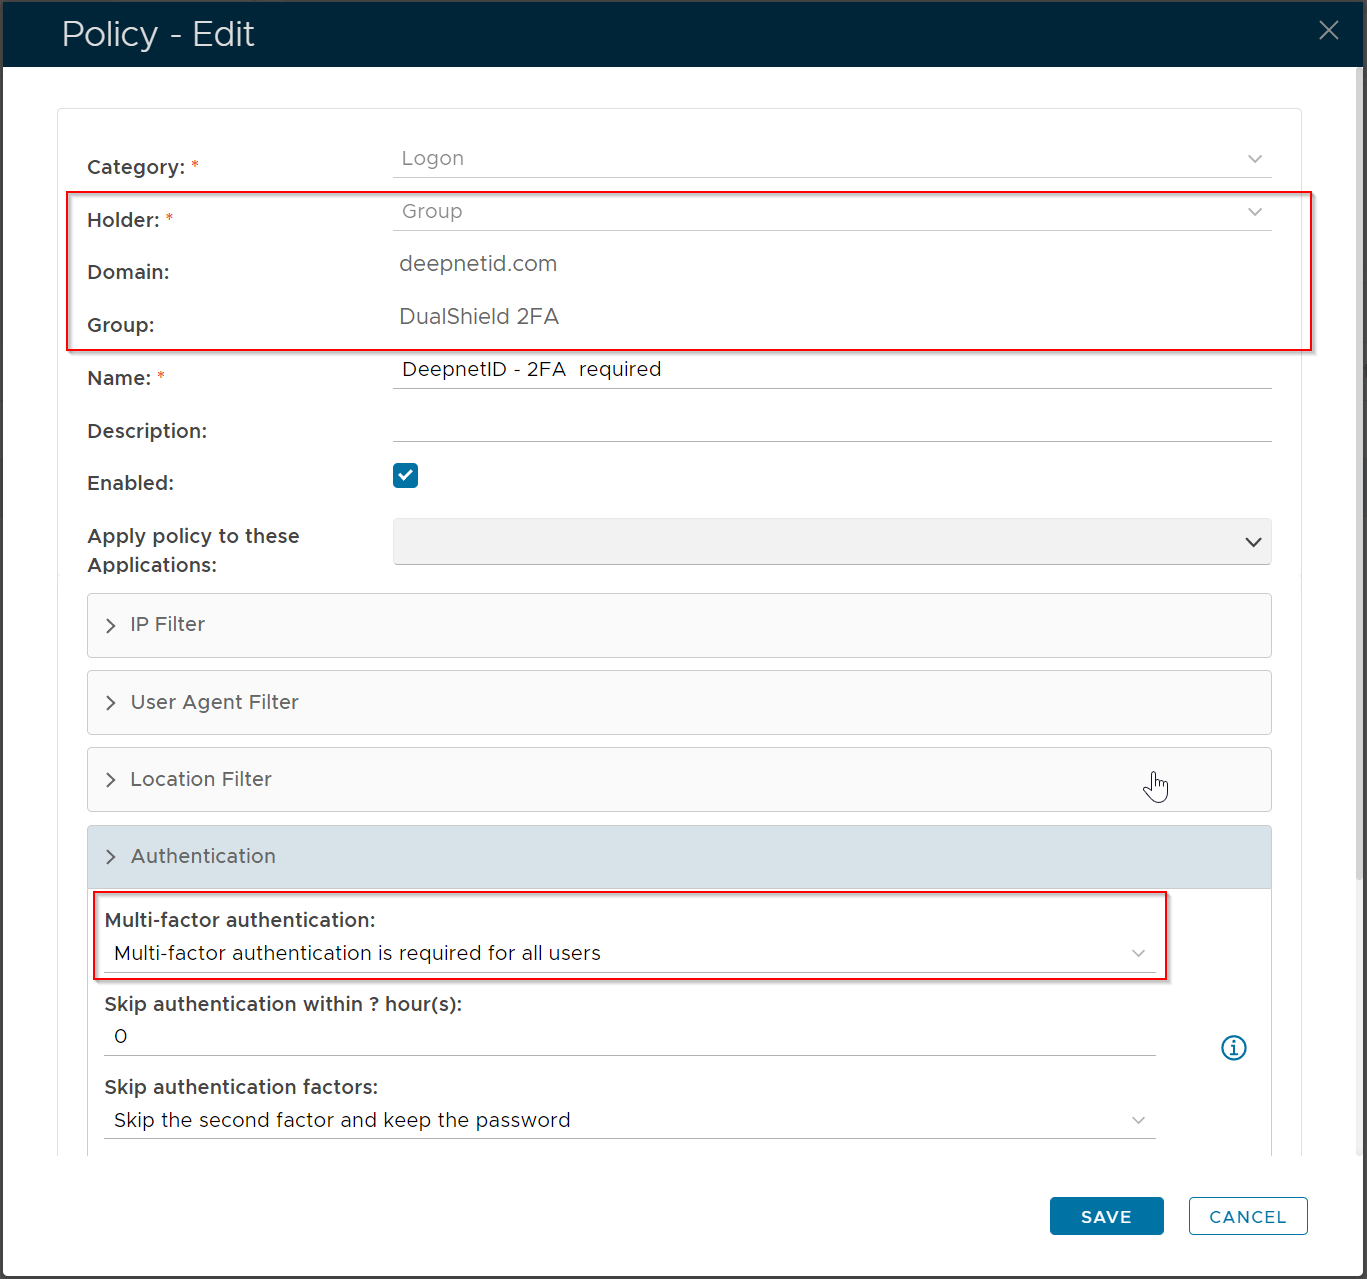Open Skip authentication factors dropdown
The width and height of the screenshot is (1367, 1279).
(x=629, y=1120)
